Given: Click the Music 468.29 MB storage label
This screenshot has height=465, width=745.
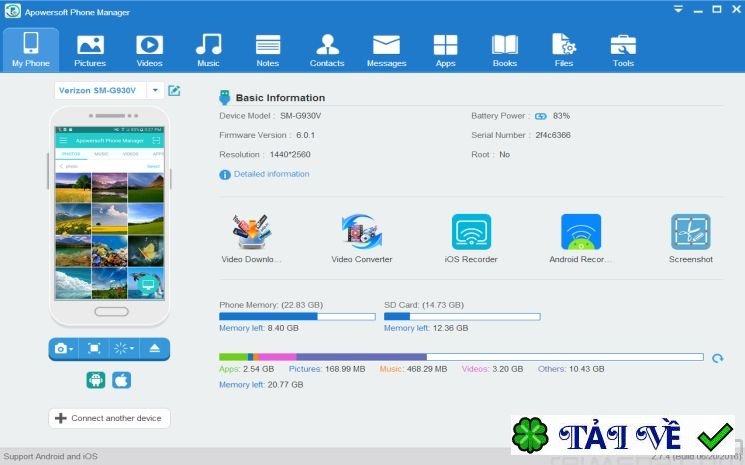Looking at the screenshot, I should (413, 369).
